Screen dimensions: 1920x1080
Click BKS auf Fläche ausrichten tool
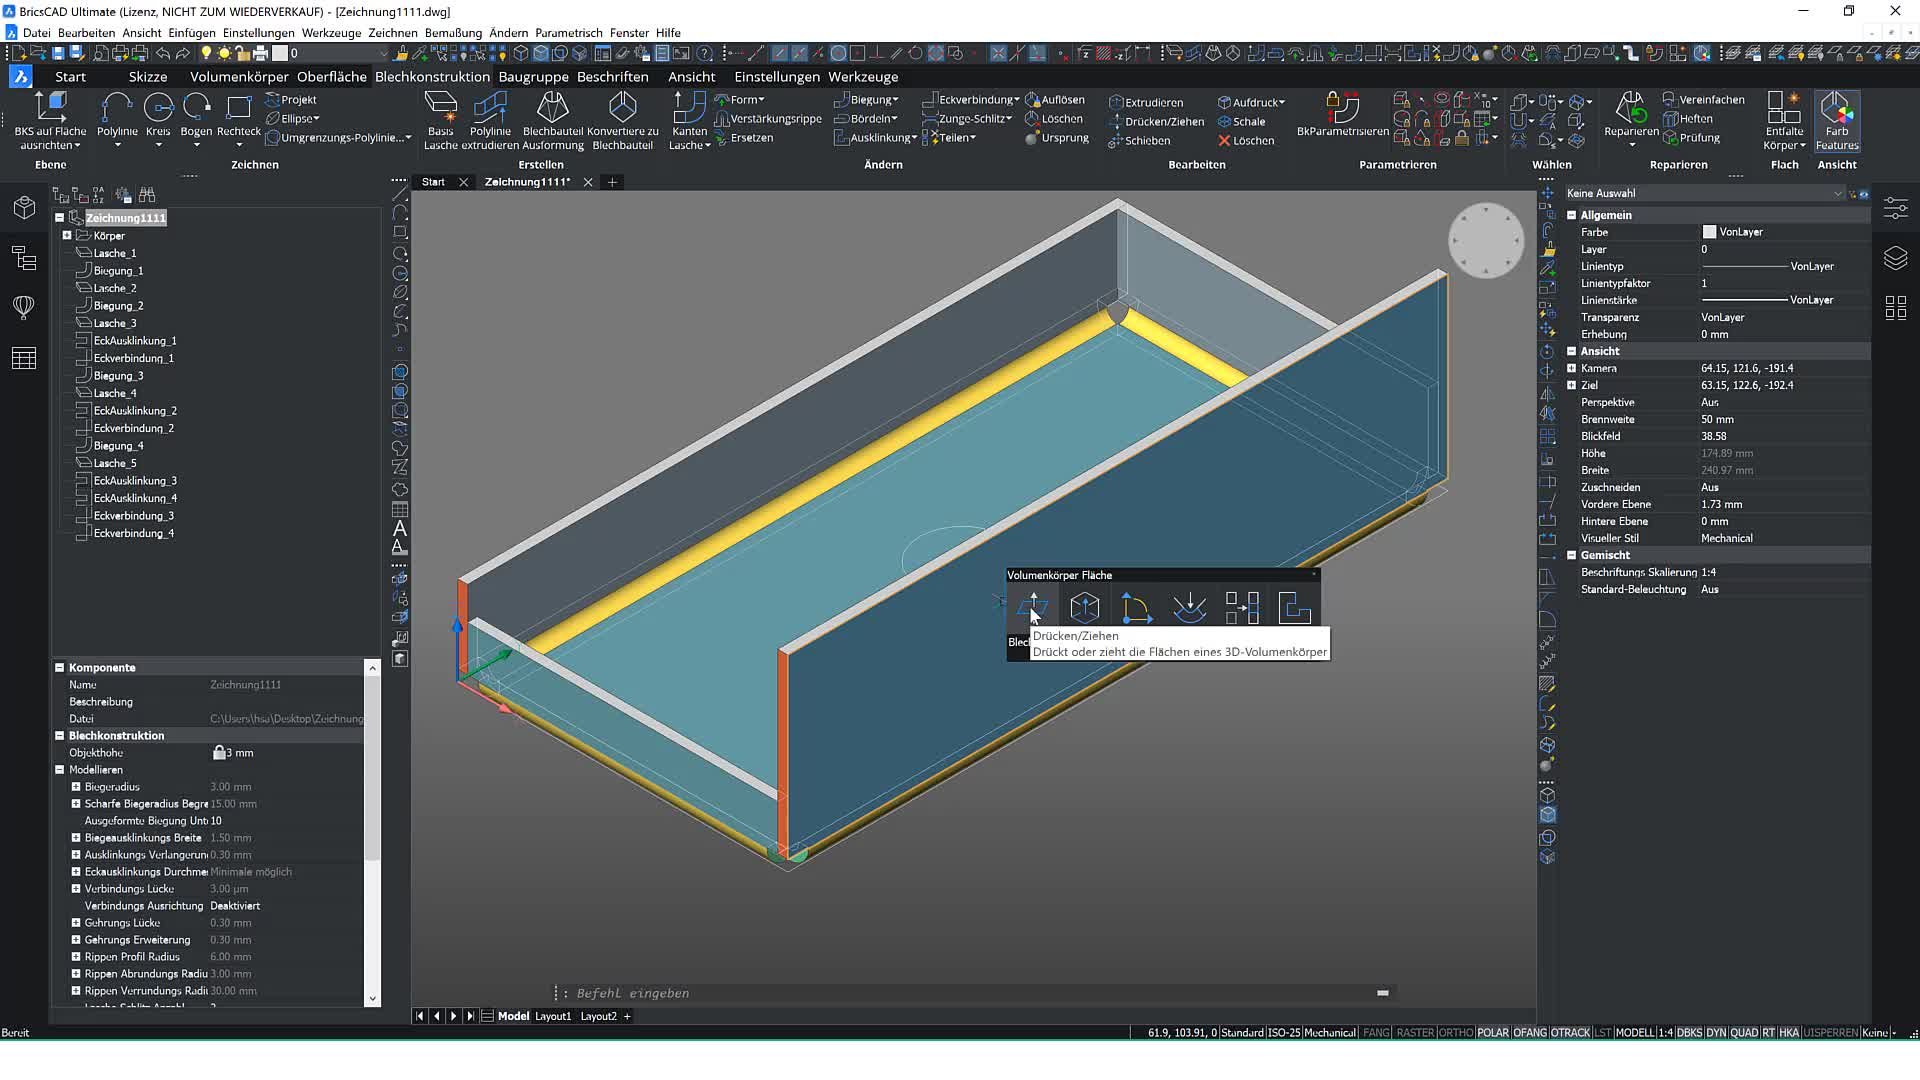coord(50,120)
